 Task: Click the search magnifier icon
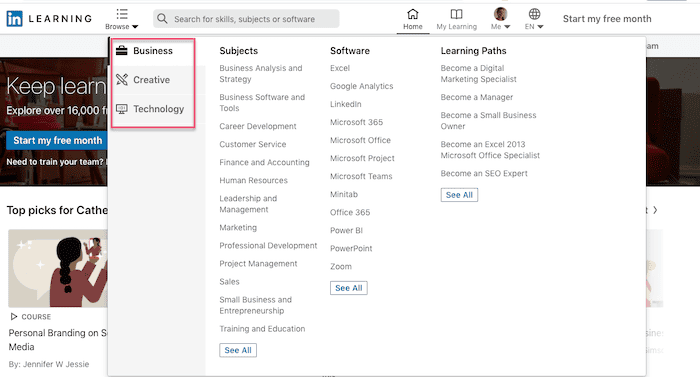tap(162, 19)
